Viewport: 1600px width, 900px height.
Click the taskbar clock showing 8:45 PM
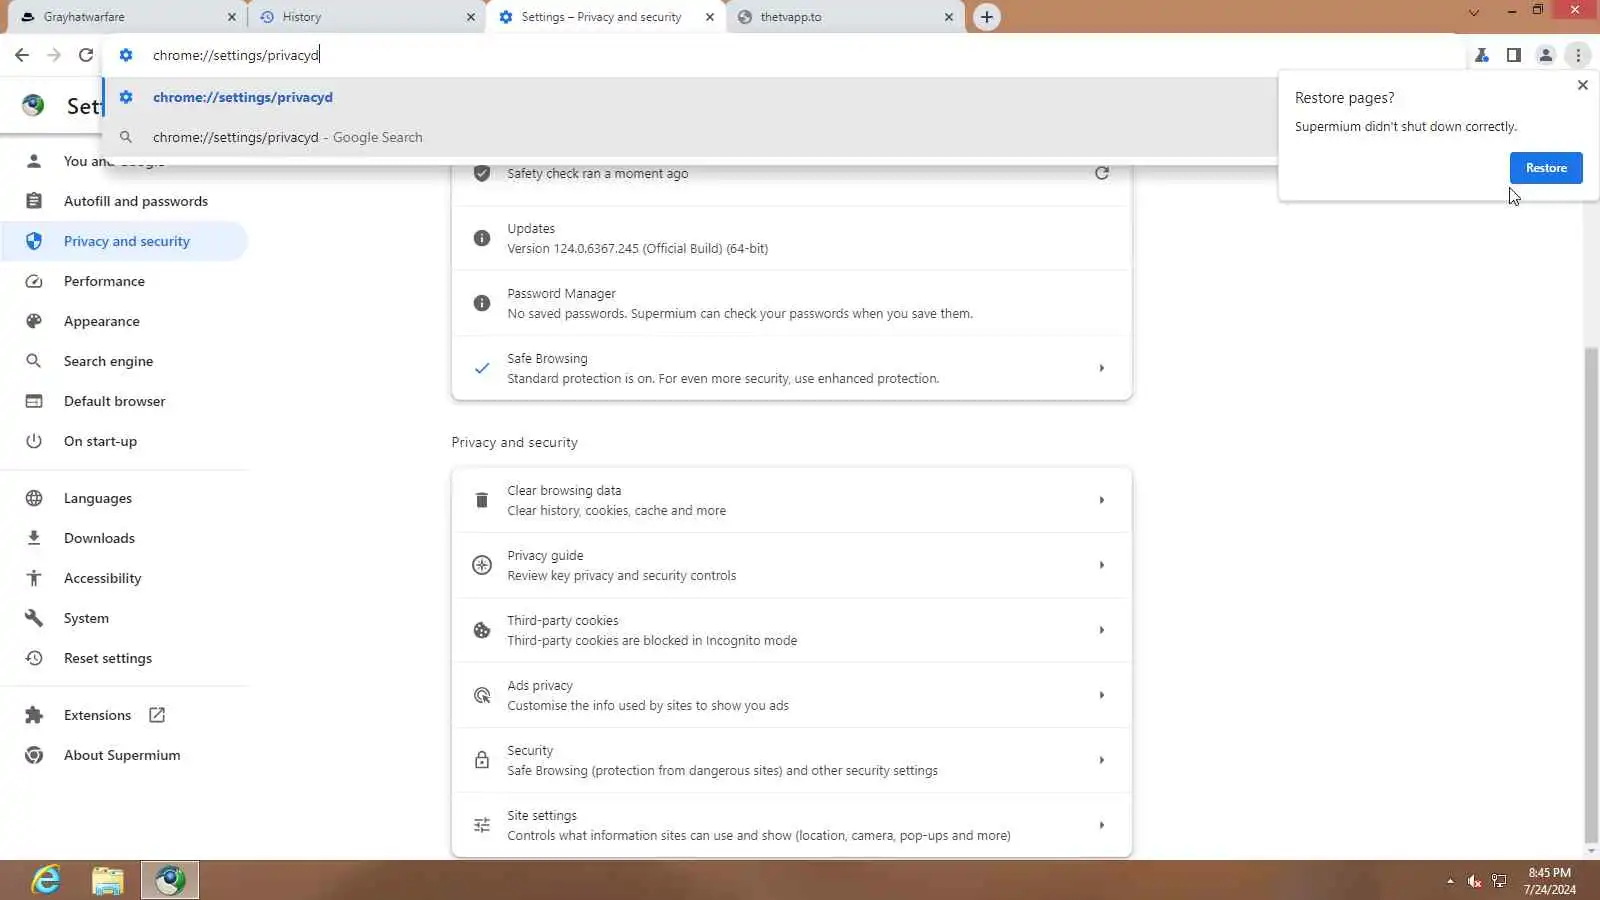click(x=1550, y=881)
